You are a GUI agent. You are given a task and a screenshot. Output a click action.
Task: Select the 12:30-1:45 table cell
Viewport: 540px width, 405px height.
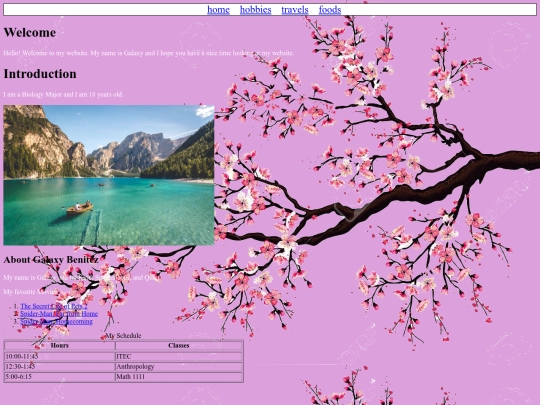pyautogui.click(x=60, y=366)
